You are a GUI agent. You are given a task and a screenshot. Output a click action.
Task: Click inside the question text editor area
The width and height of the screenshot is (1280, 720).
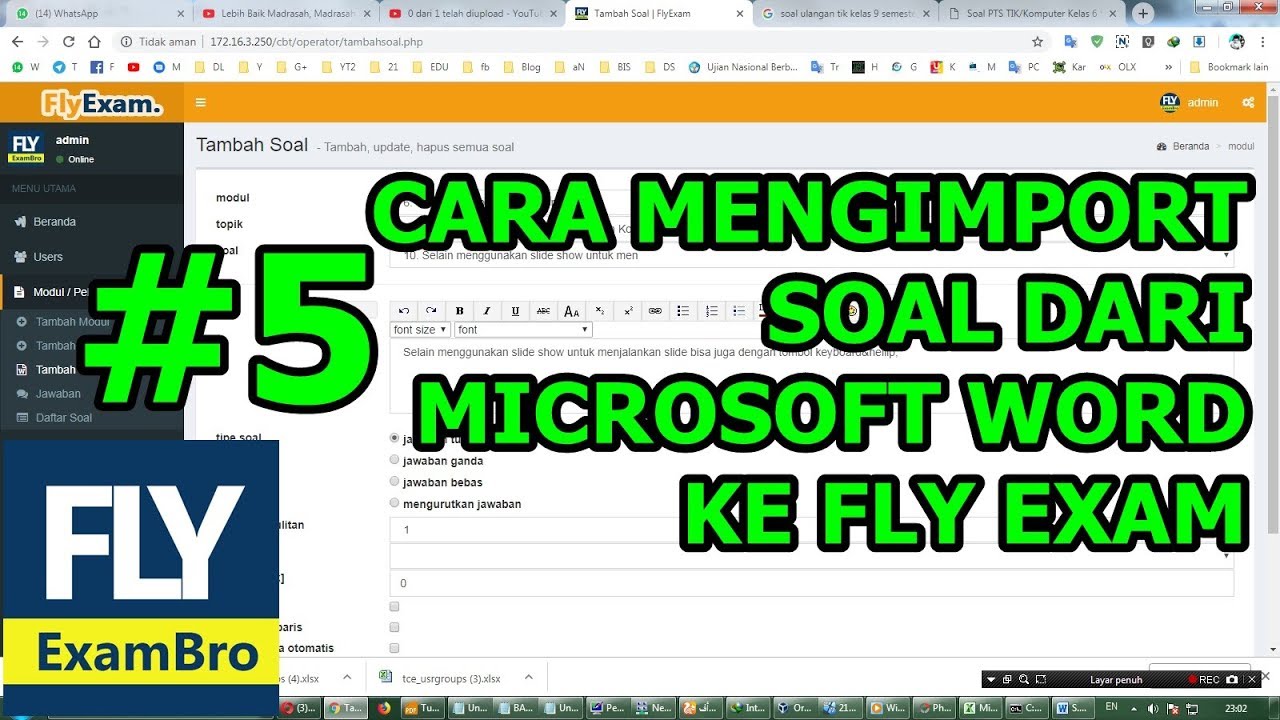click(811, 375)
